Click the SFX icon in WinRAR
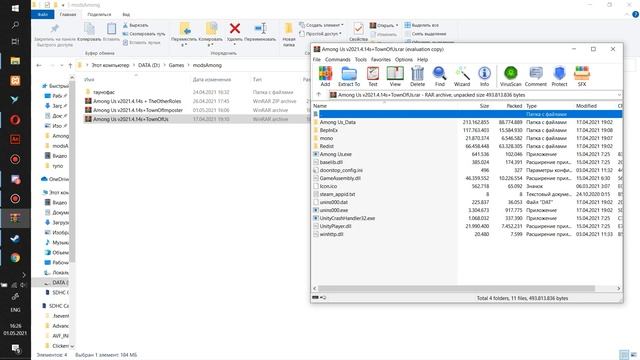 pos(582,76)
